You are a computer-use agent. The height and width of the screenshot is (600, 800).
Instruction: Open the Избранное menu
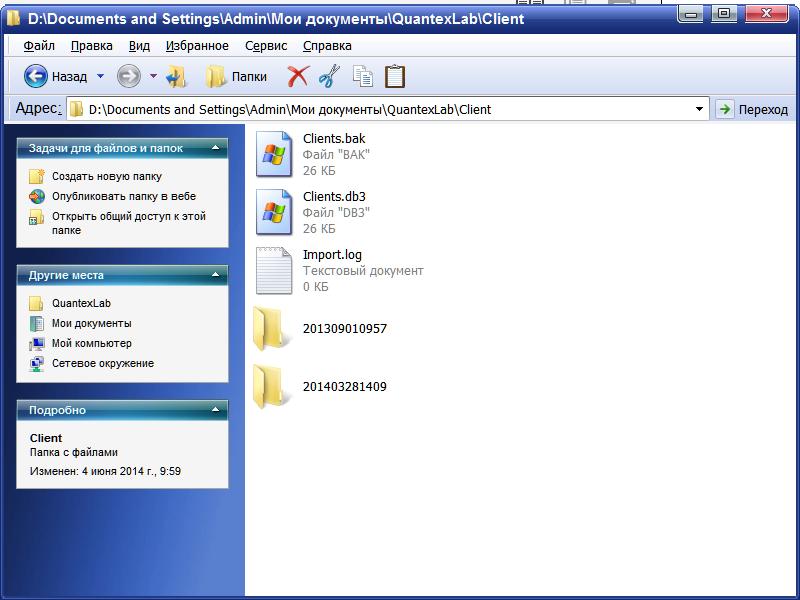click(x=197, y=46)
